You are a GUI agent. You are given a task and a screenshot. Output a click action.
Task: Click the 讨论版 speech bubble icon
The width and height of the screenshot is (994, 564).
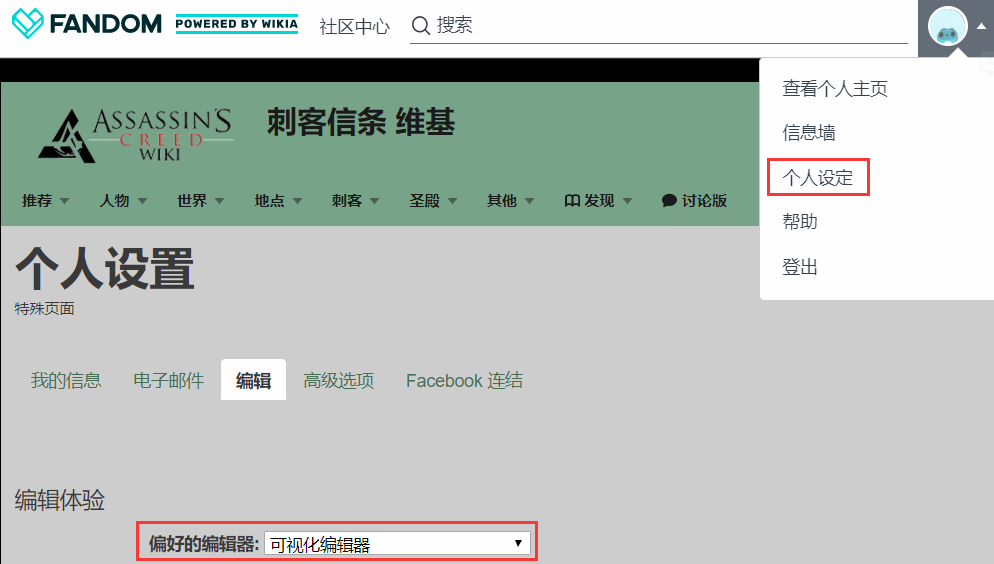pos(669,201)
